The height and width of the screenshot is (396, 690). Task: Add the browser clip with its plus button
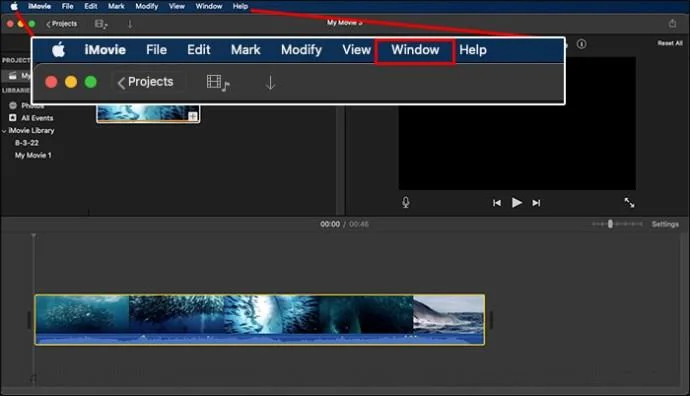point(193,116)
